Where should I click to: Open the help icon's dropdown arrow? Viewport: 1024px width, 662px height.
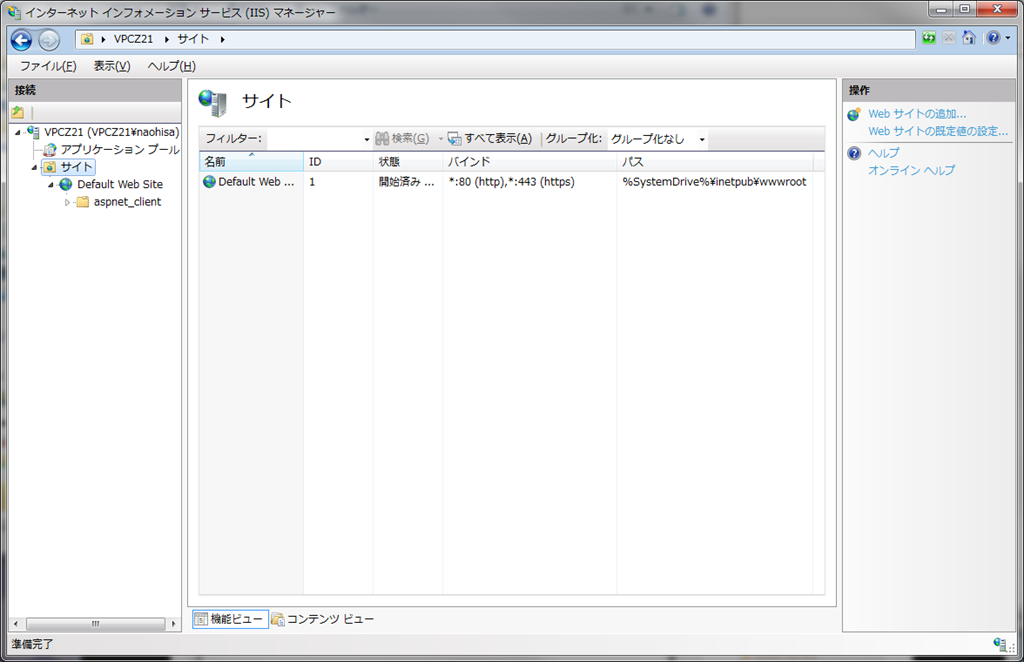click(1008, 39)
